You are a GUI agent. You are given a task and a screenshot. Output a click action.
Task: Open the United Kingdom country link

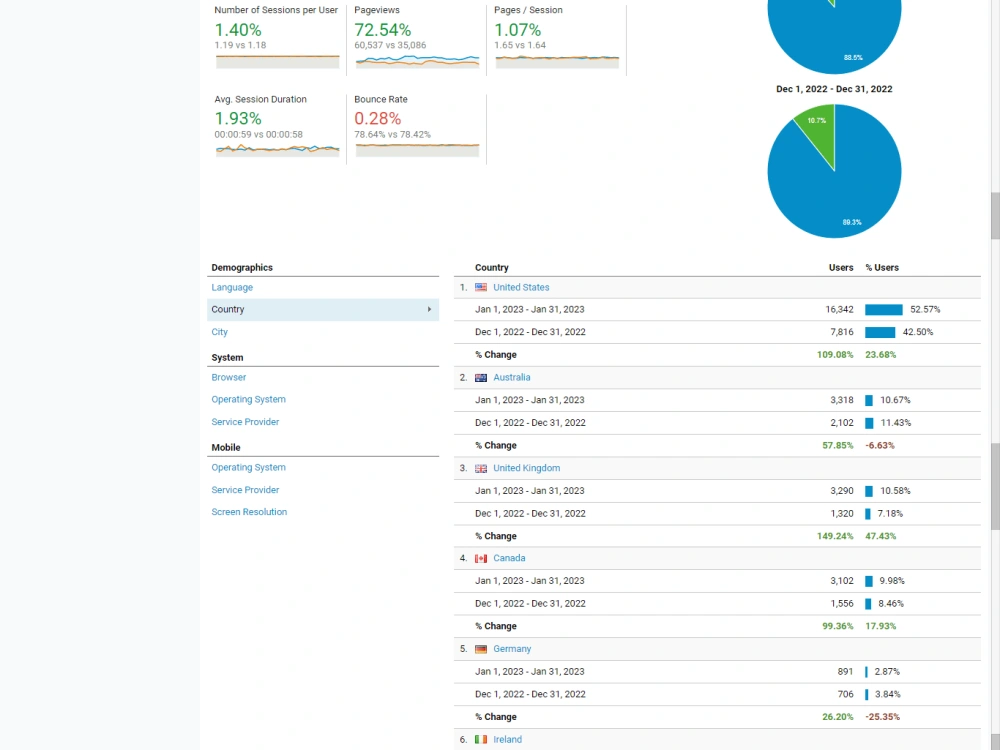527,468
